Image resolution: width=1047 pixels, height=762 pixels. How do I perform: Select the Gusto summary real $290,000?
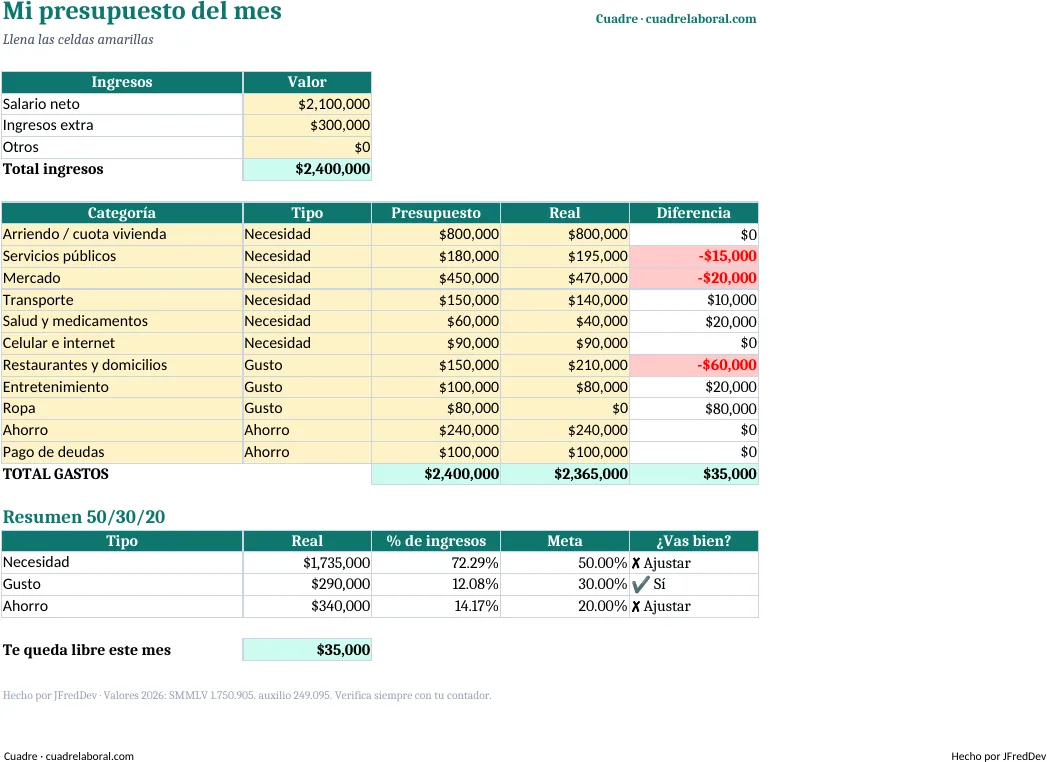pyautogui.click(x=307, y=584)
